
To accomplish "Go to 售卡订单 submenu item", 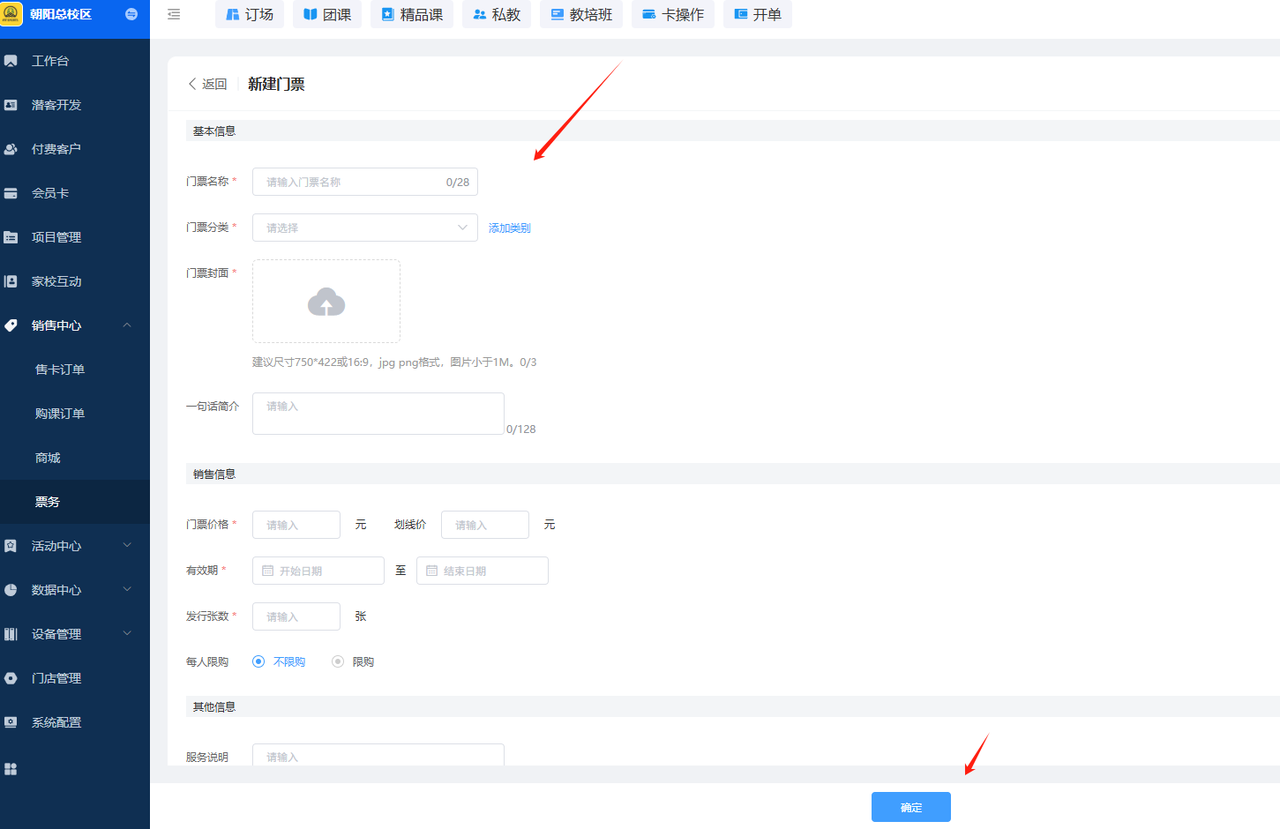I will [x=60, y=370].
